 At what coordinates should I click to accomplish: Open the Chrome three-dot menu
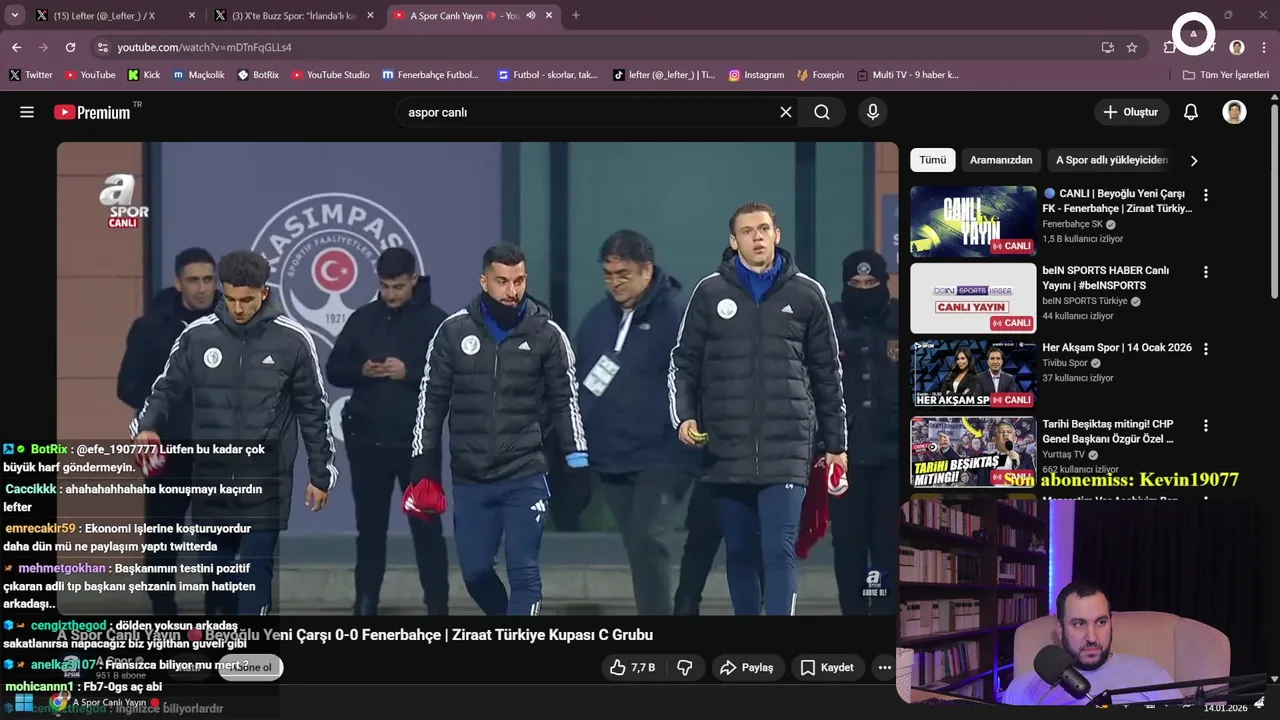coord(1264,47)
